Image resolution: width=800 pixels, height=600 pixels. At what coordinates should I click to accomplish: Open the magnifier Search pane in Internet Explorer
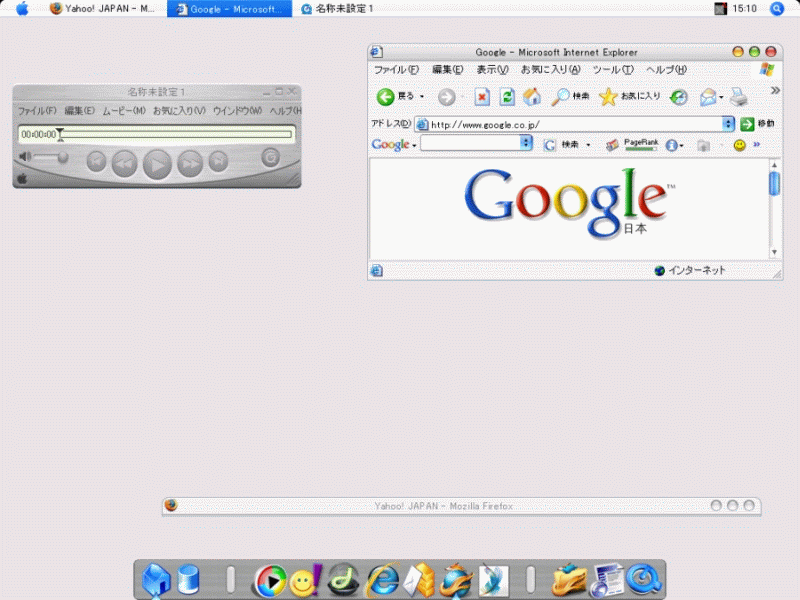[570, 96]
